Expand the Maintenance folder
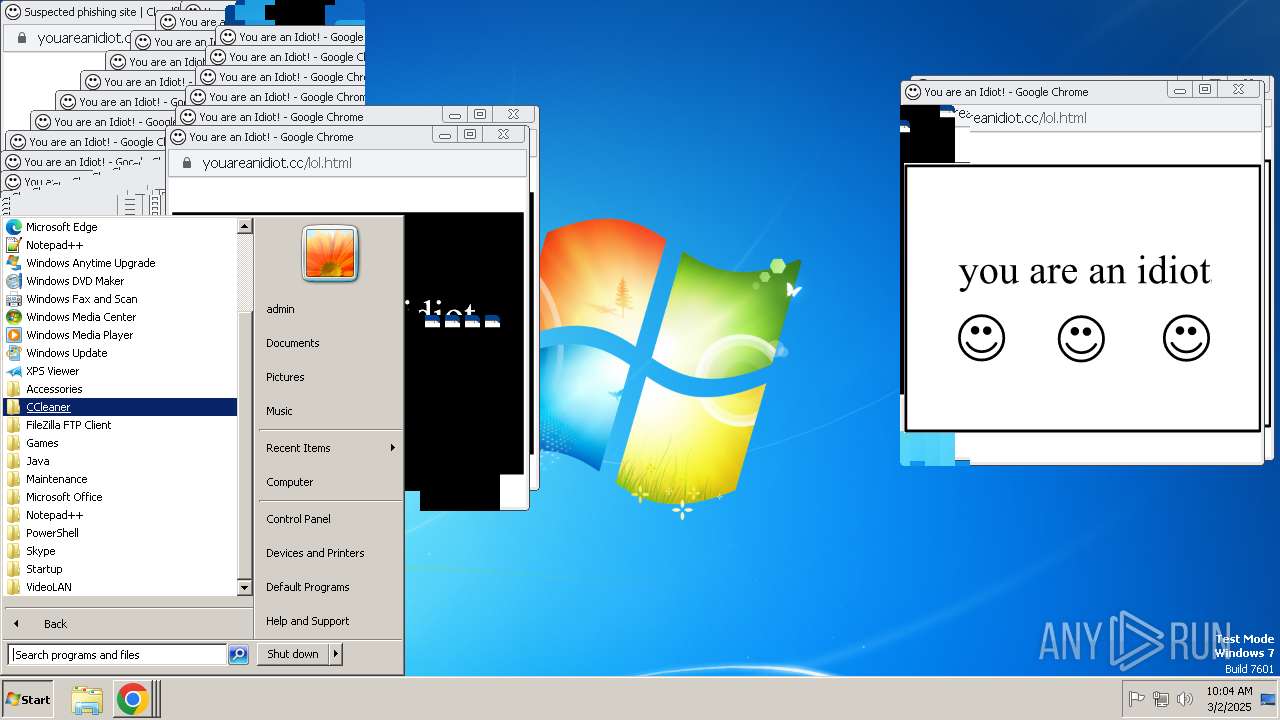This screenshot has width=1280, height=720. [x=120, y=479]
